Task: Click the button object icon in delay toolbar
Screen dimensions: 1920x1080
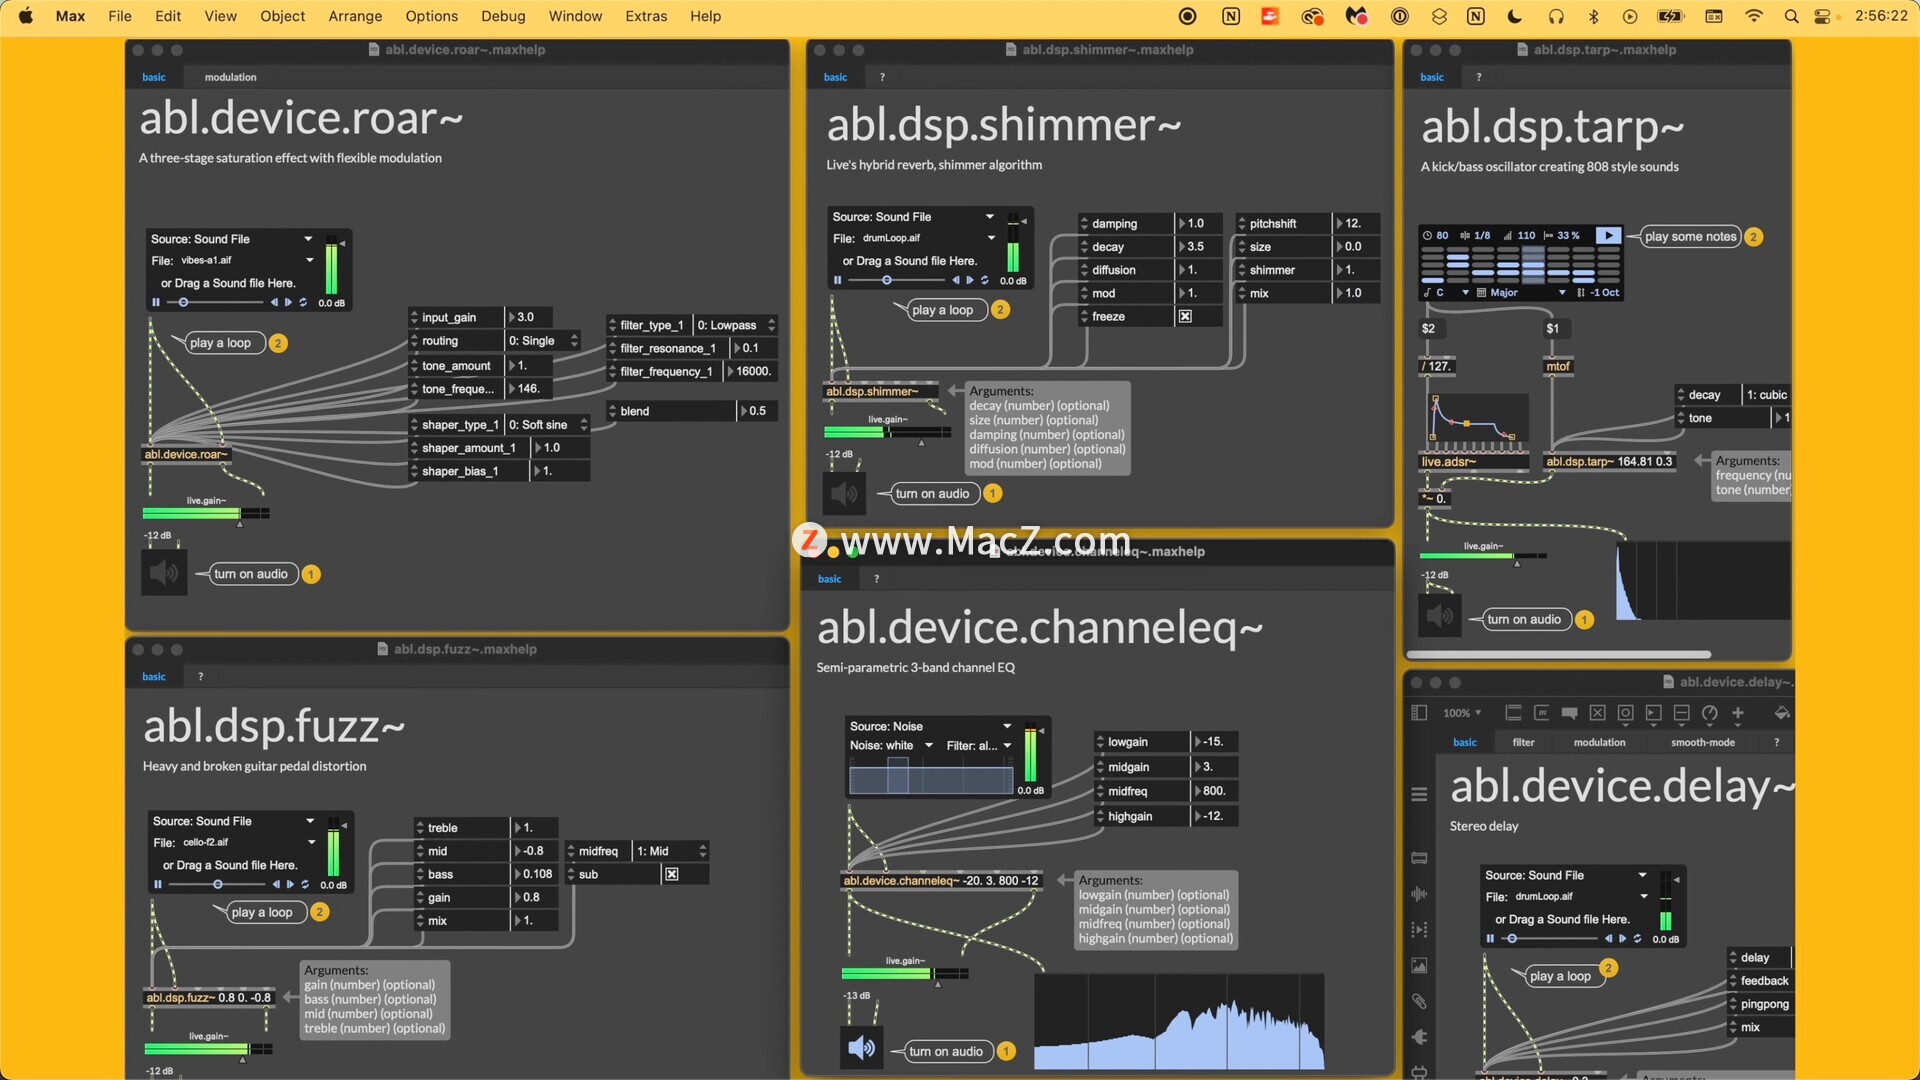Action: click(1625, 713)
